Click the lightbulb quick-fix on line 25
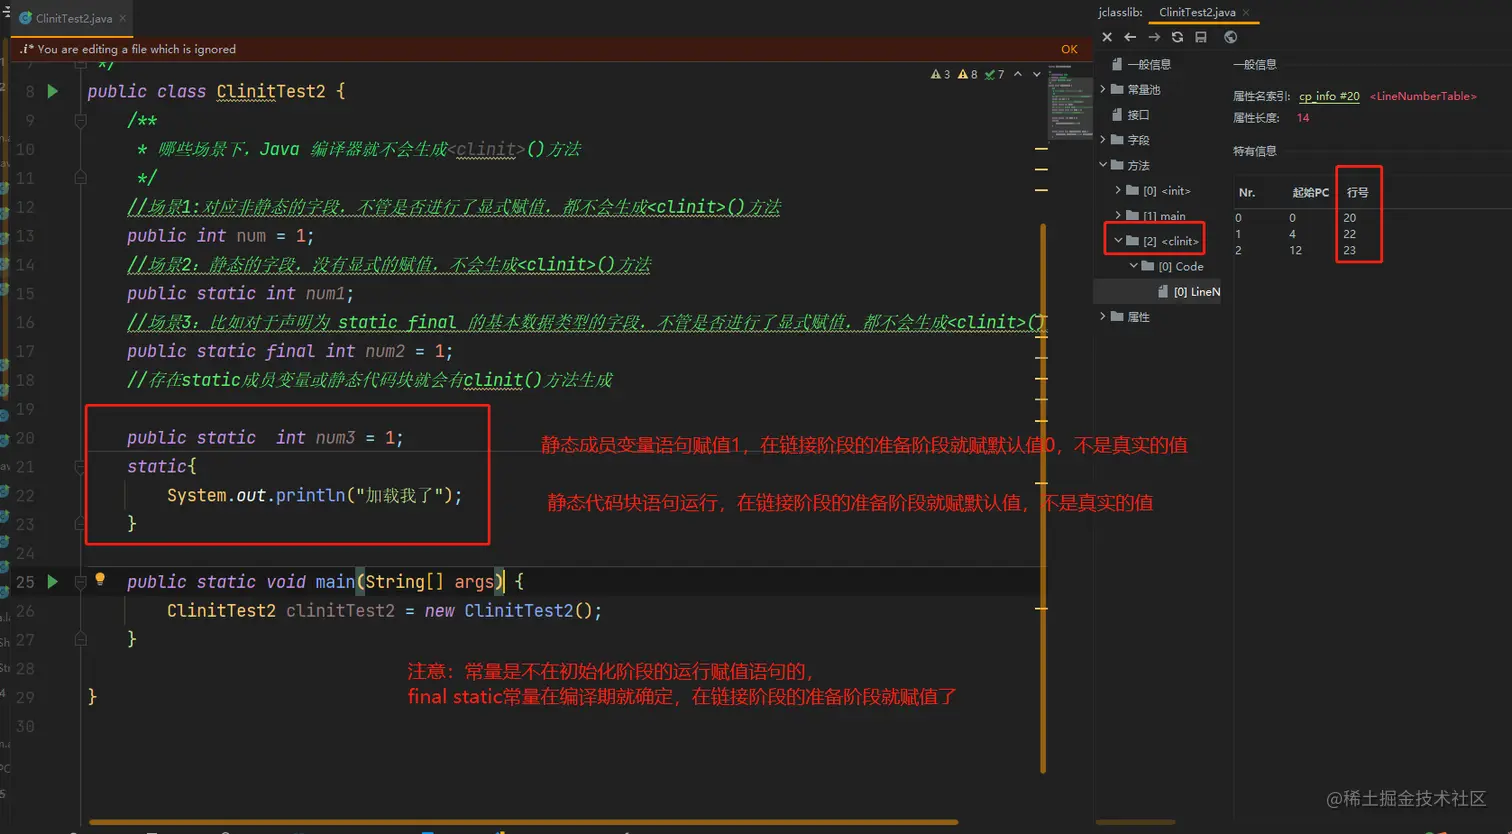Screen dimensions: 1512x834 coord(100,579)
